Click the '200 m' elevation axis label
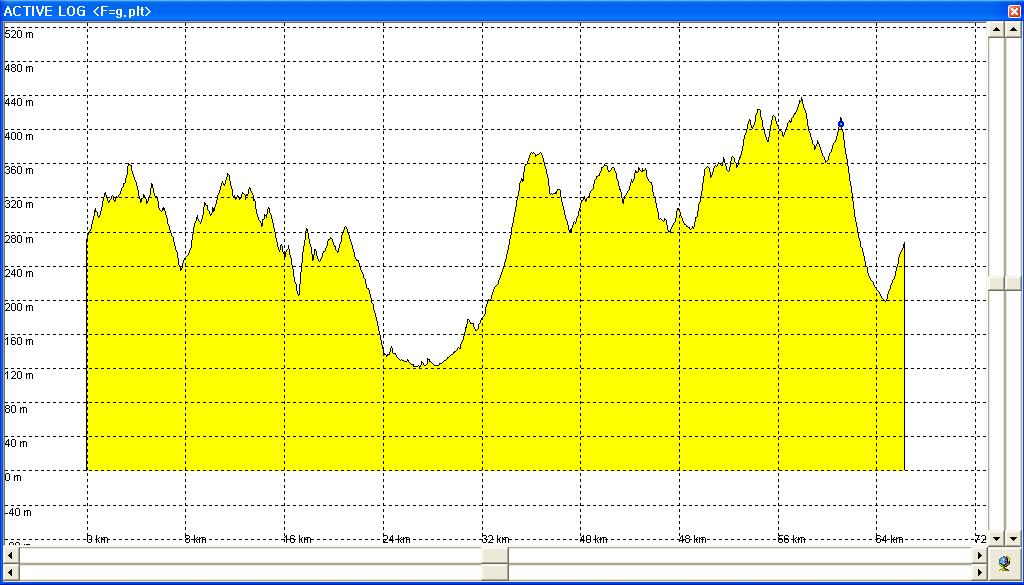 coord(18,306)
